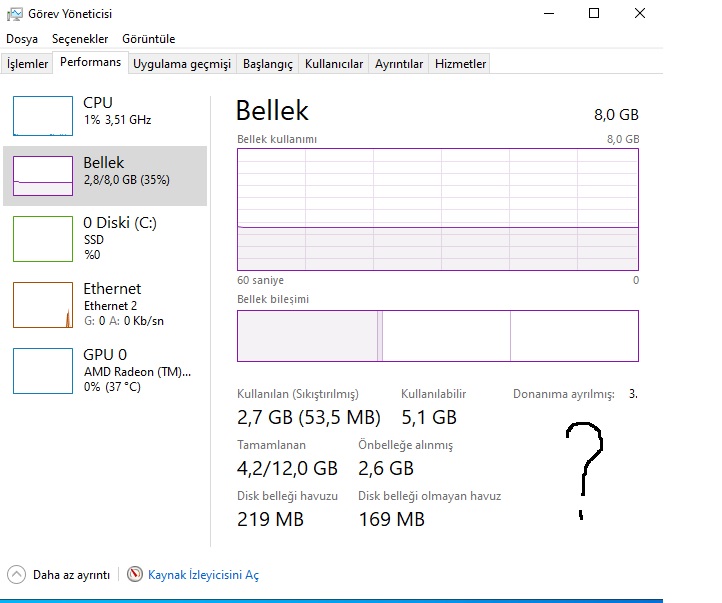Click the Kaynak İzleyicisini Aç link

click(203, 575)
